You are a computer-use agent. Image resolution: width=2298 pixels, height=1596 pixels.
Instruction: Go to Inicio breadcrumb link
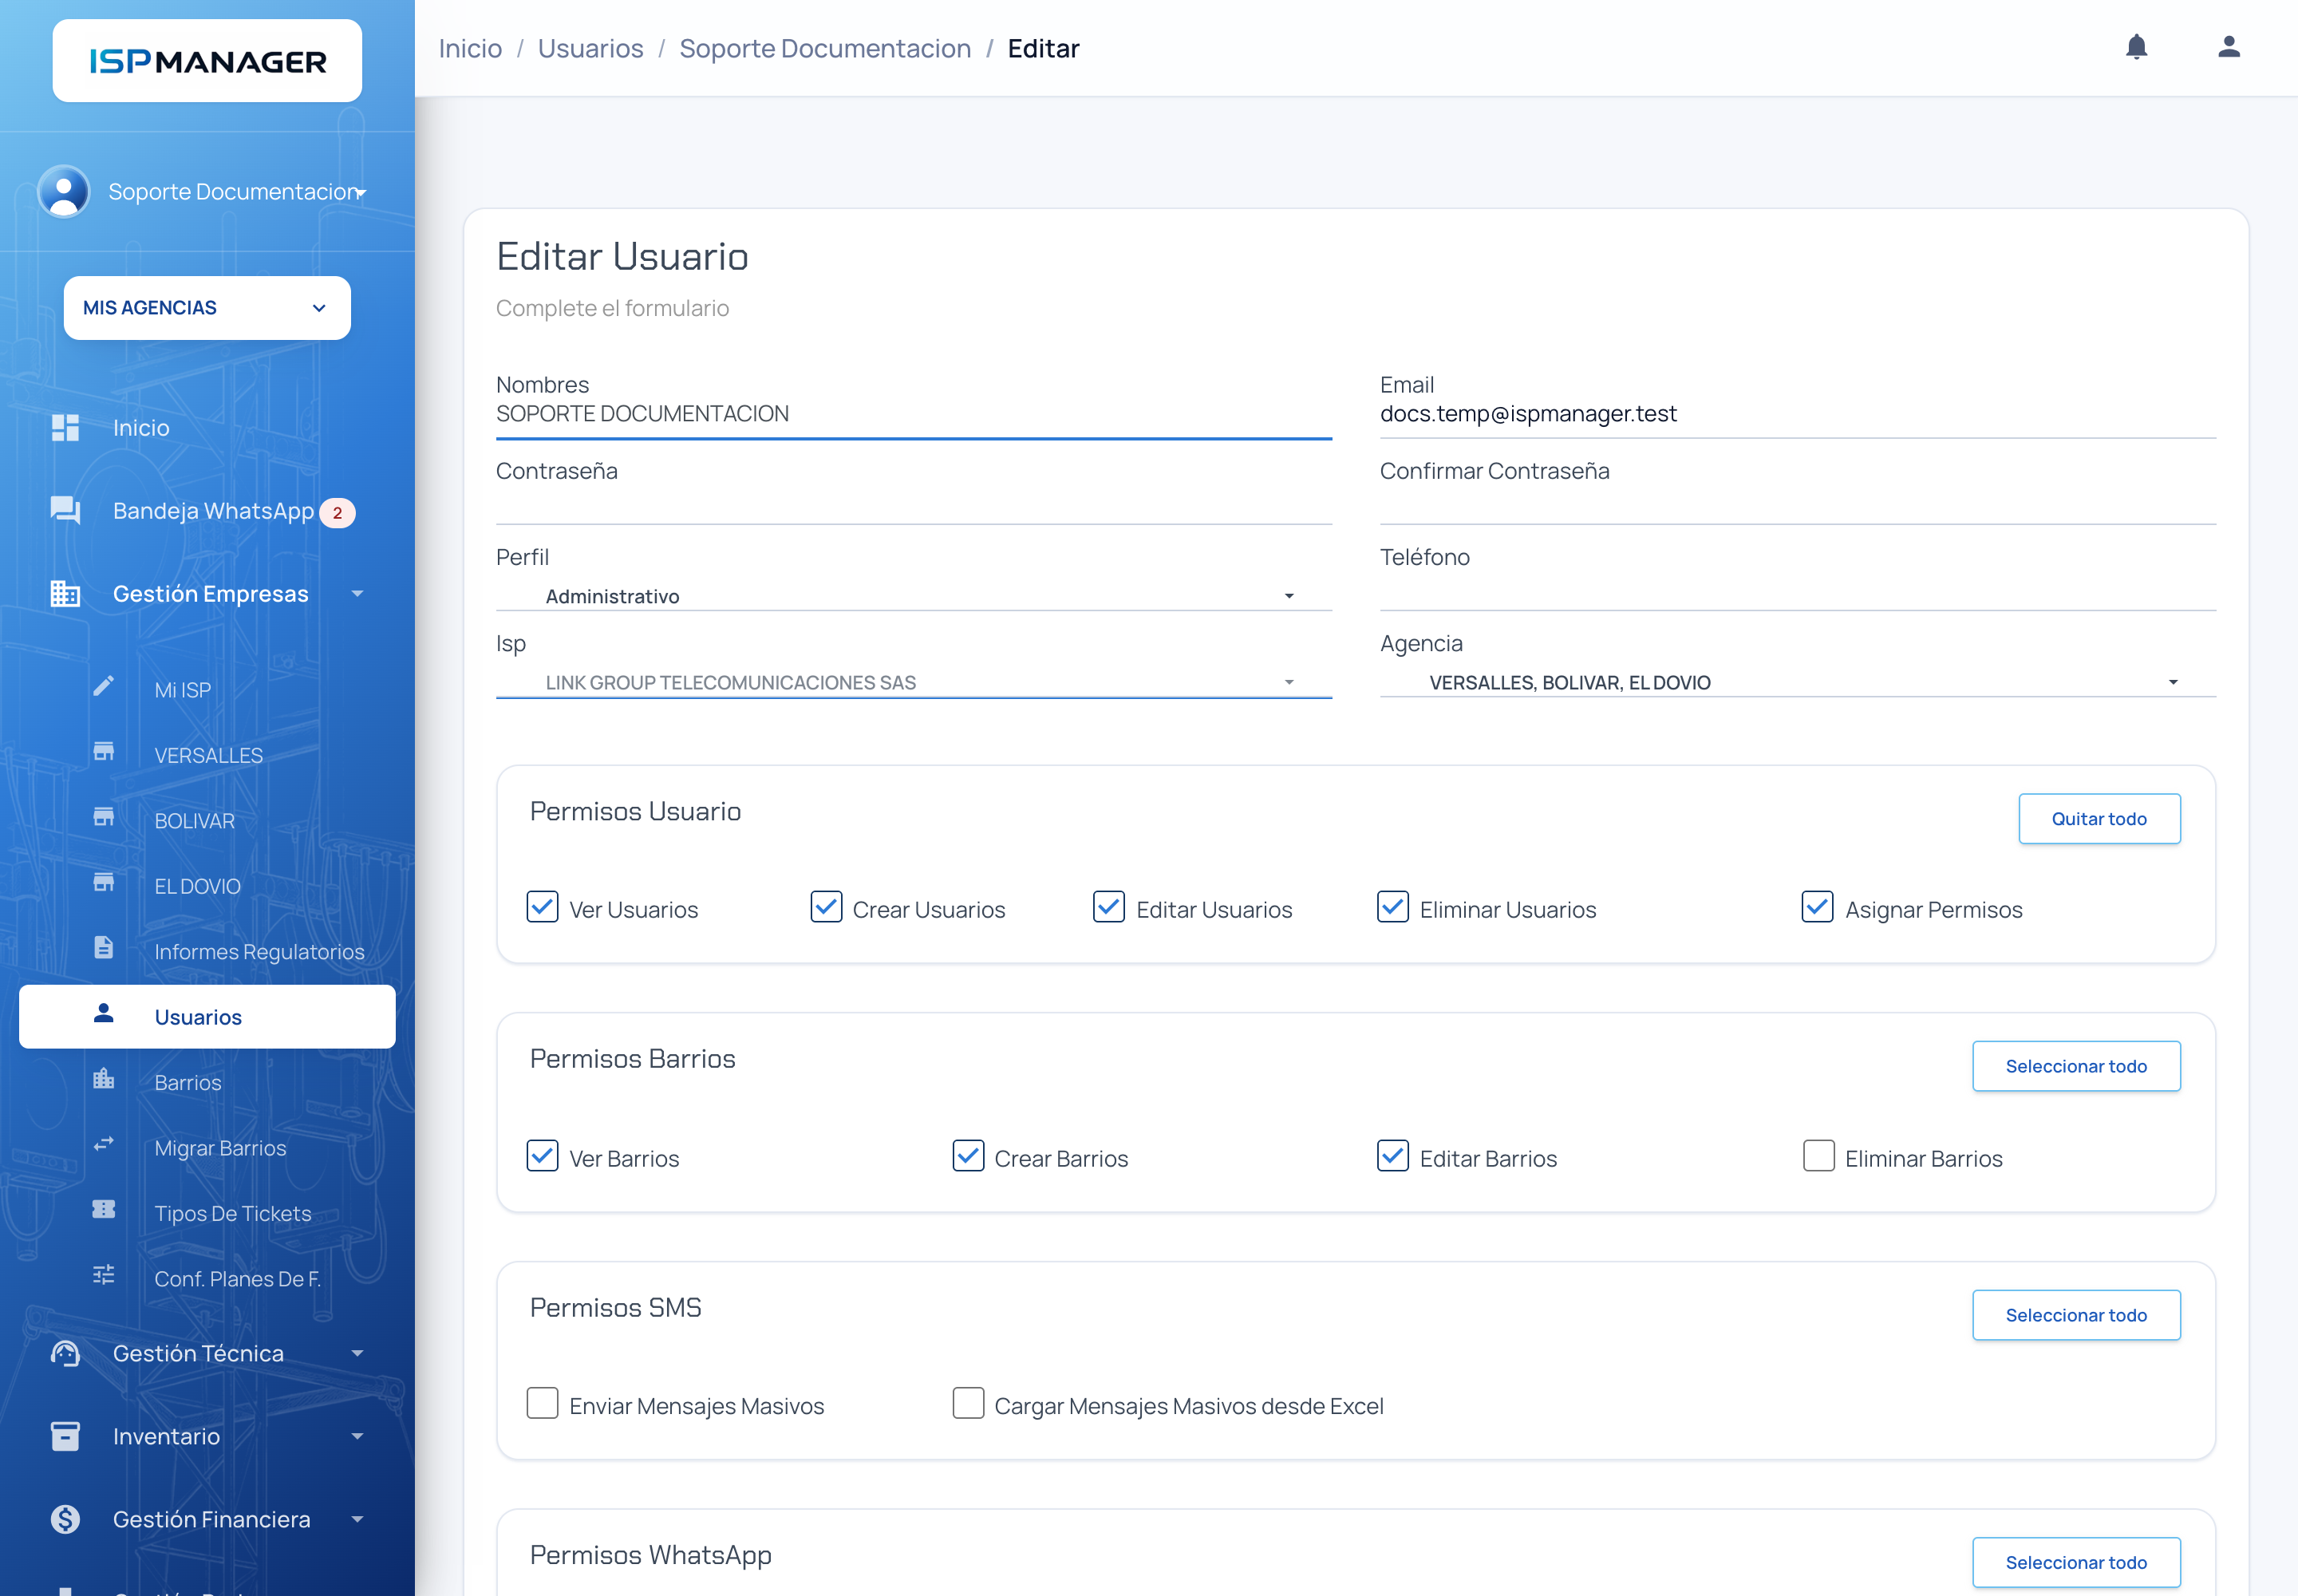click(470, 48)
